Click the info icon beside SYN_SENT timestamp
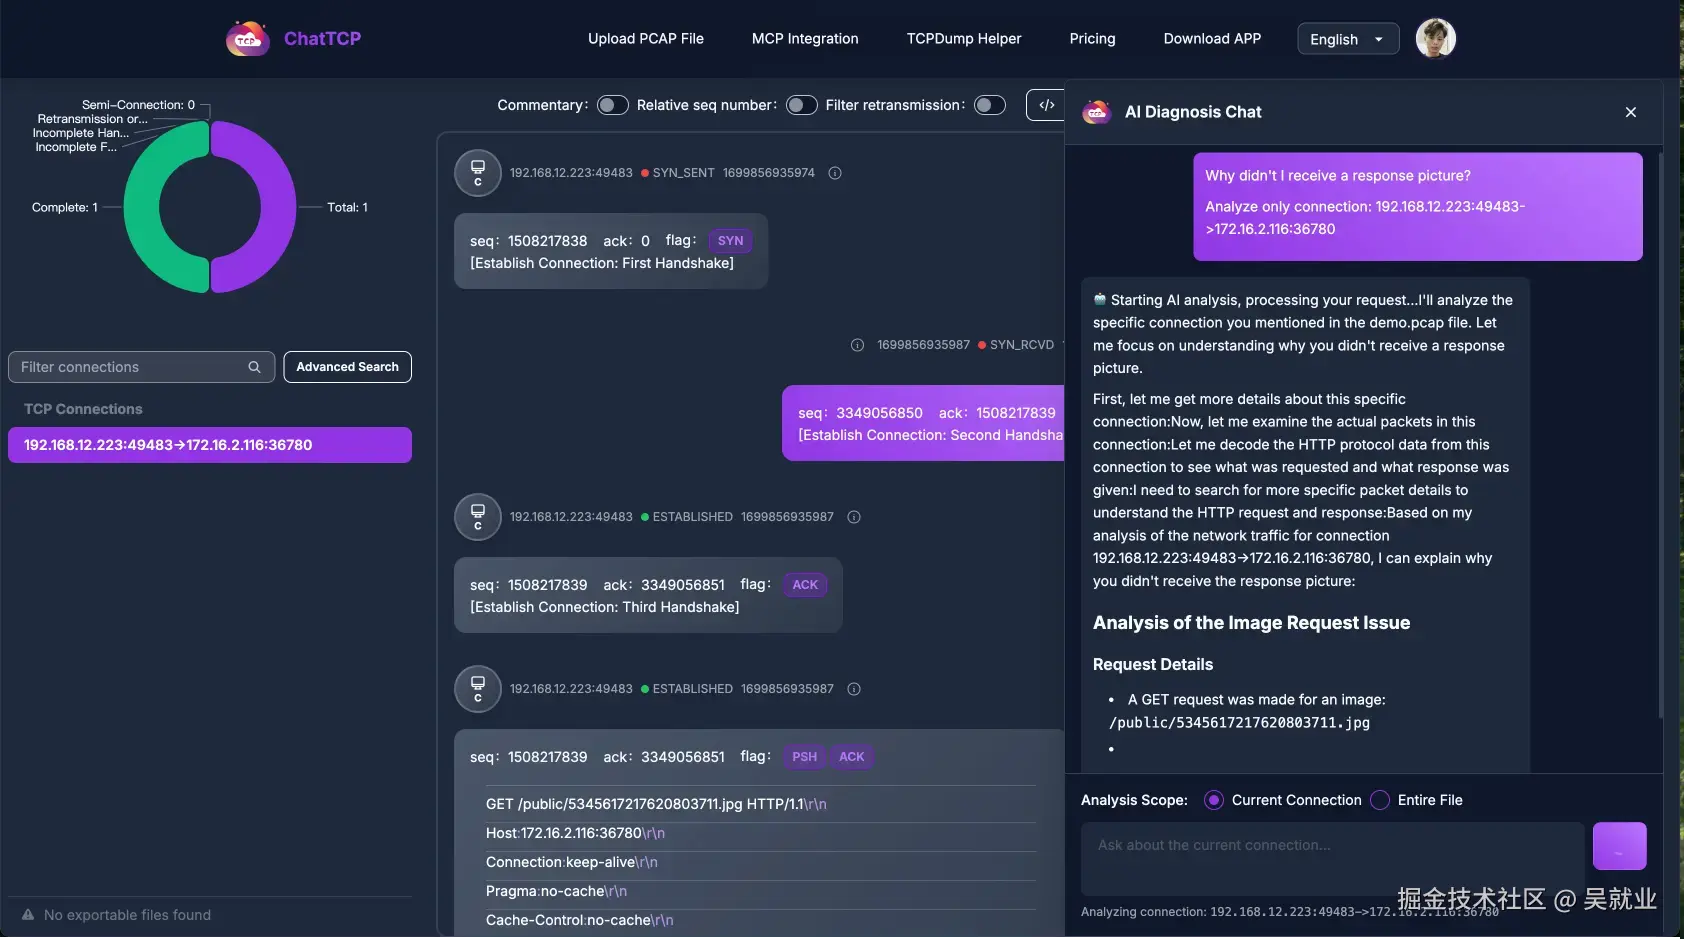 (835, 173)
